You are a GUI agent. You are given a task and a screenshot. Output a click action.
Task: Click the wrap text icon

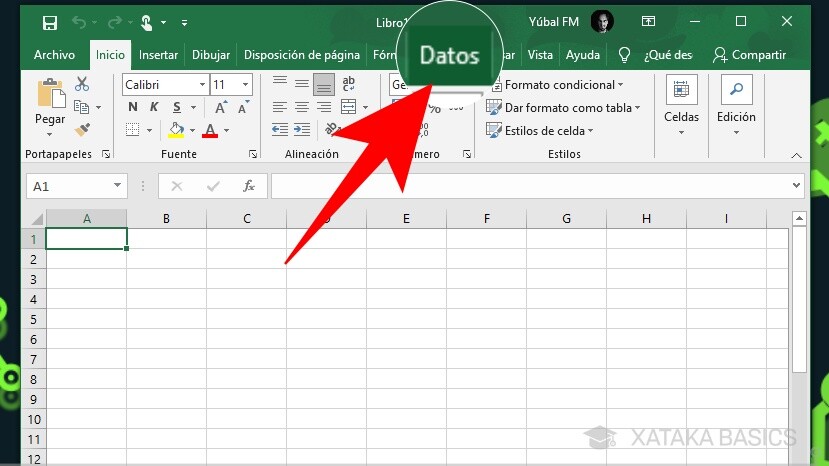(x=348, y=84)
